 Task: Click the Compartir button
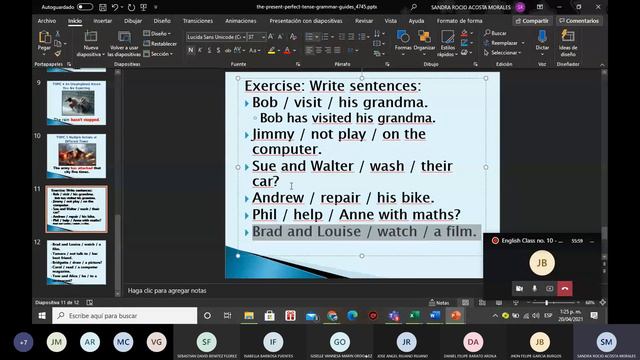point(532,21)
